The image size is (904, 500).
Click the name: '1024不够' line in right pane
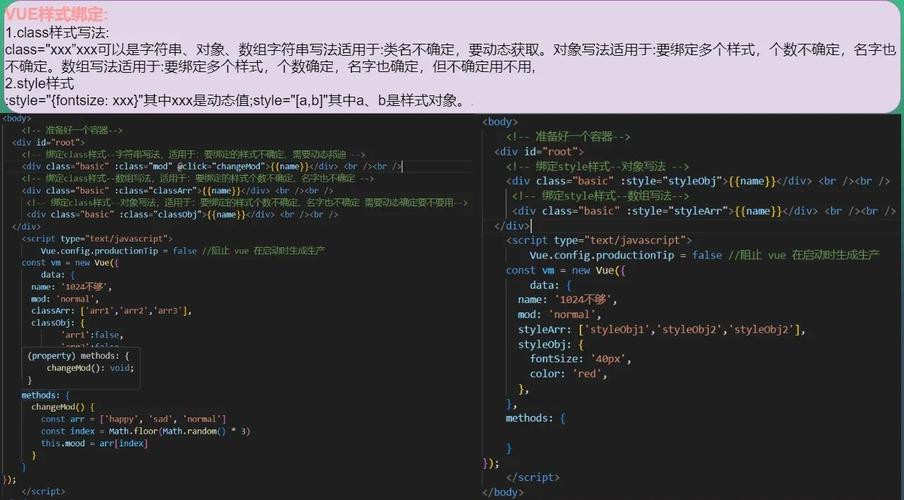click(567, 299)
